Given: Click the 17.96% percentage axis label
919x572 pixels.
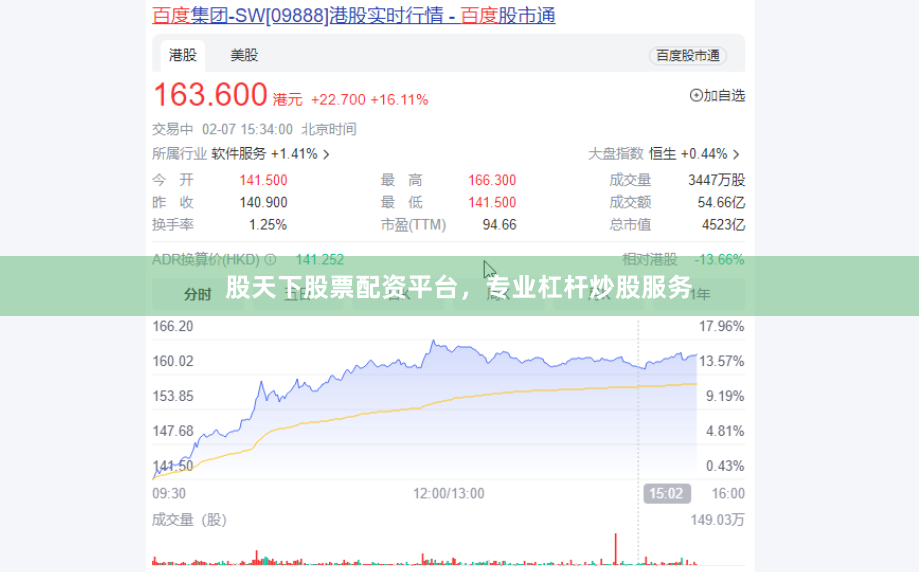Looking at the screenshot, I should (x=721, y=326).
